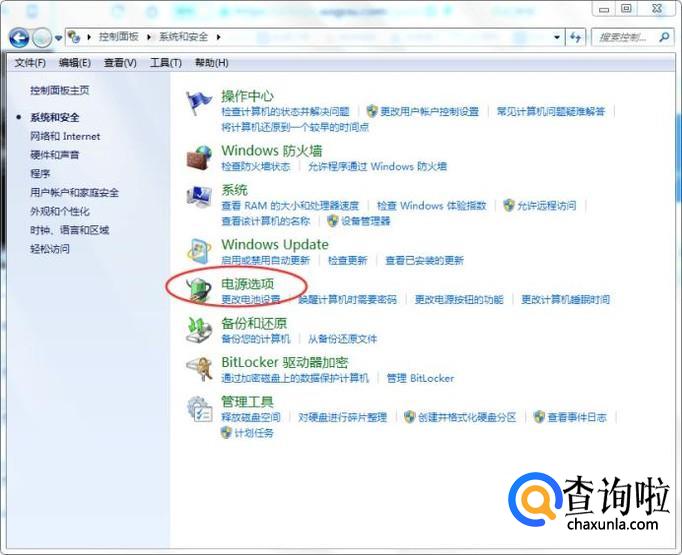Click 更改计算机睡眠时间 link
The image size is (682, 555).
[565, 299]
